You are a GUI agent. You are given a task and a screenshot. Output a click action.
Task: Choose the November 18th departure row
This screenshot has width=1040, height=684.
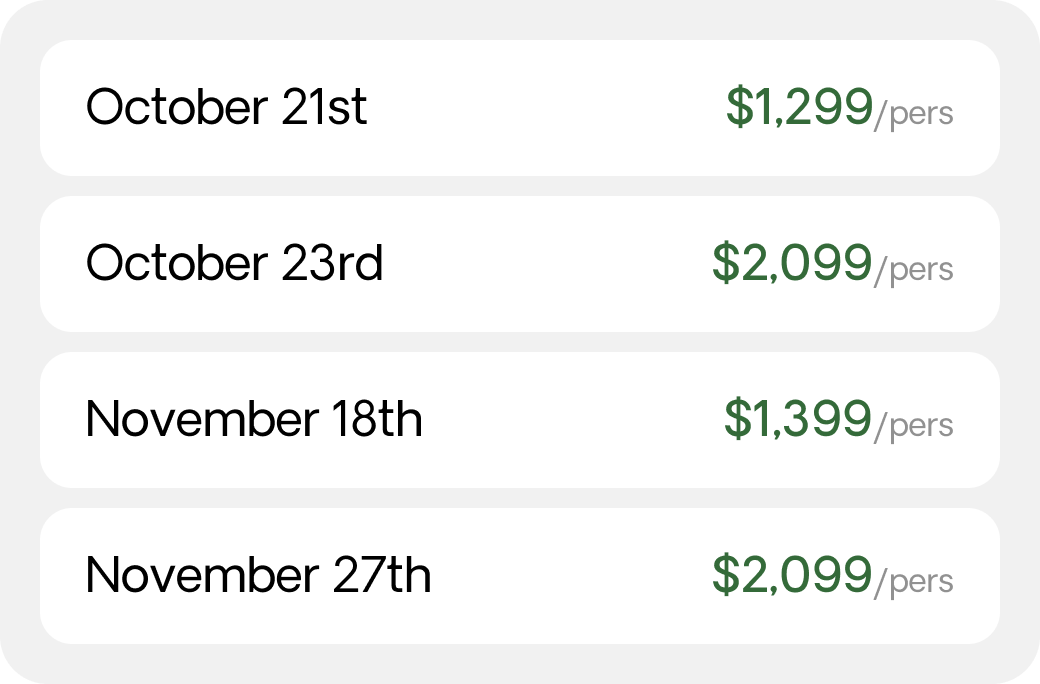(x=520, y=420)
